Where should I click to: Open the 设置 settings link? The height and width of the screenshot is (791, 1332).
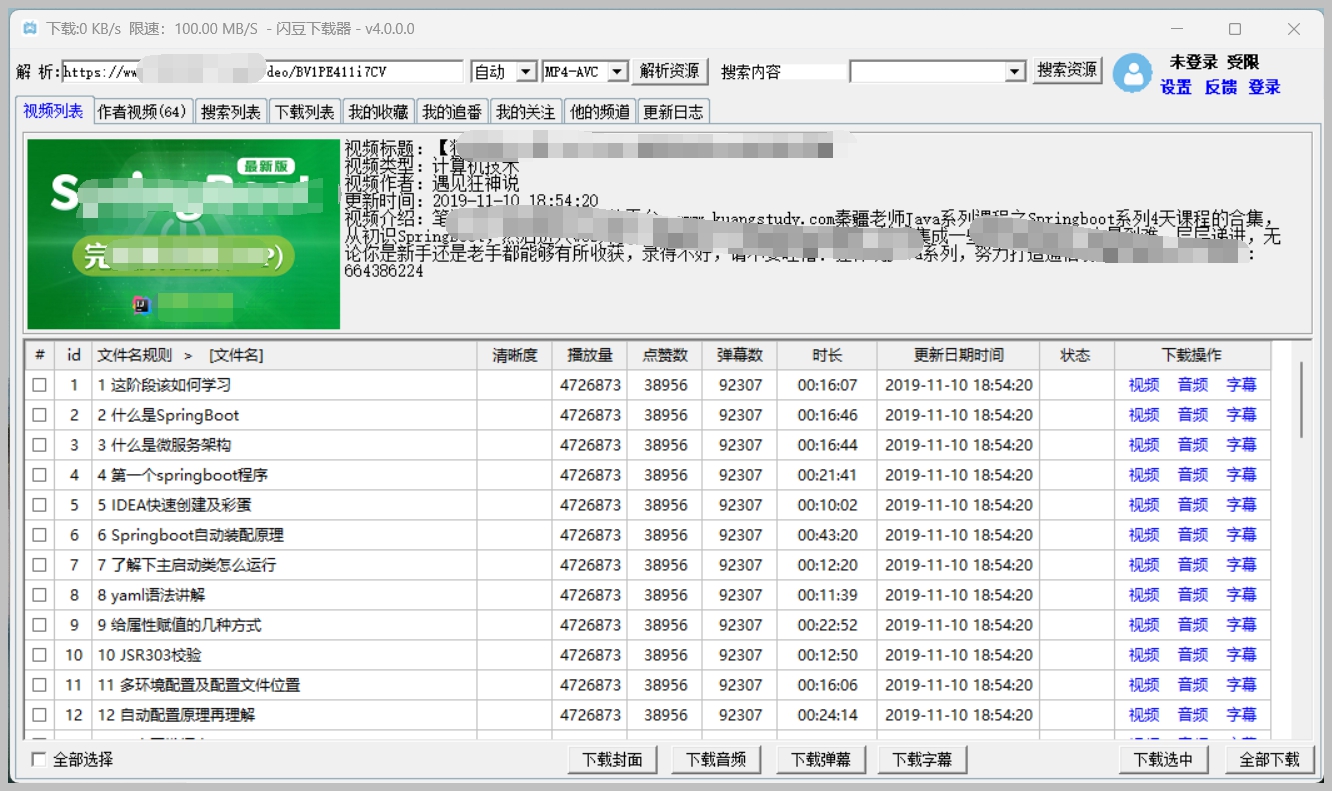tap(1176, 87)
